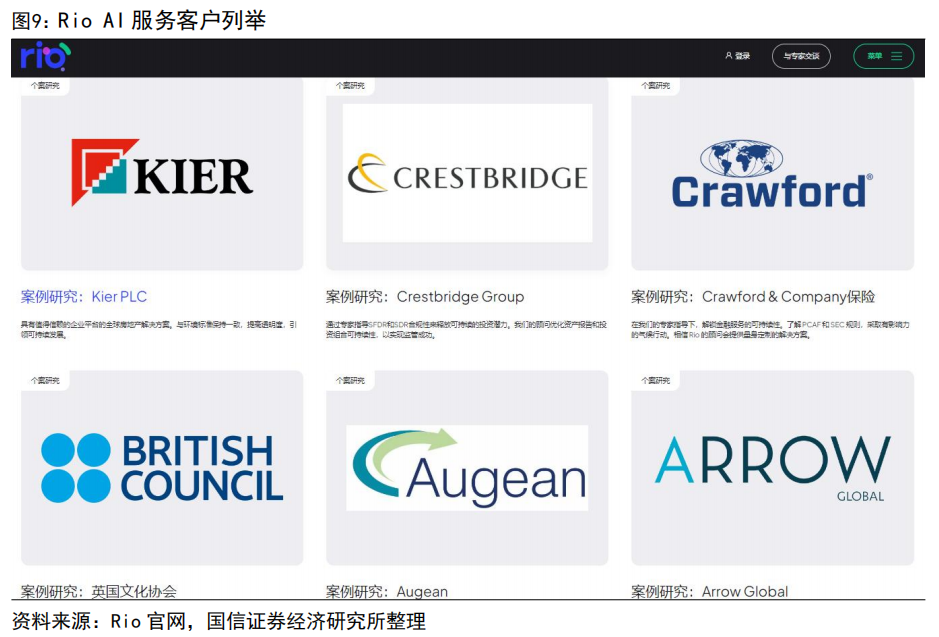939x637 pixels.
Task: Click the 个案研究 tag on Crawford card
Action: point(656,86)
